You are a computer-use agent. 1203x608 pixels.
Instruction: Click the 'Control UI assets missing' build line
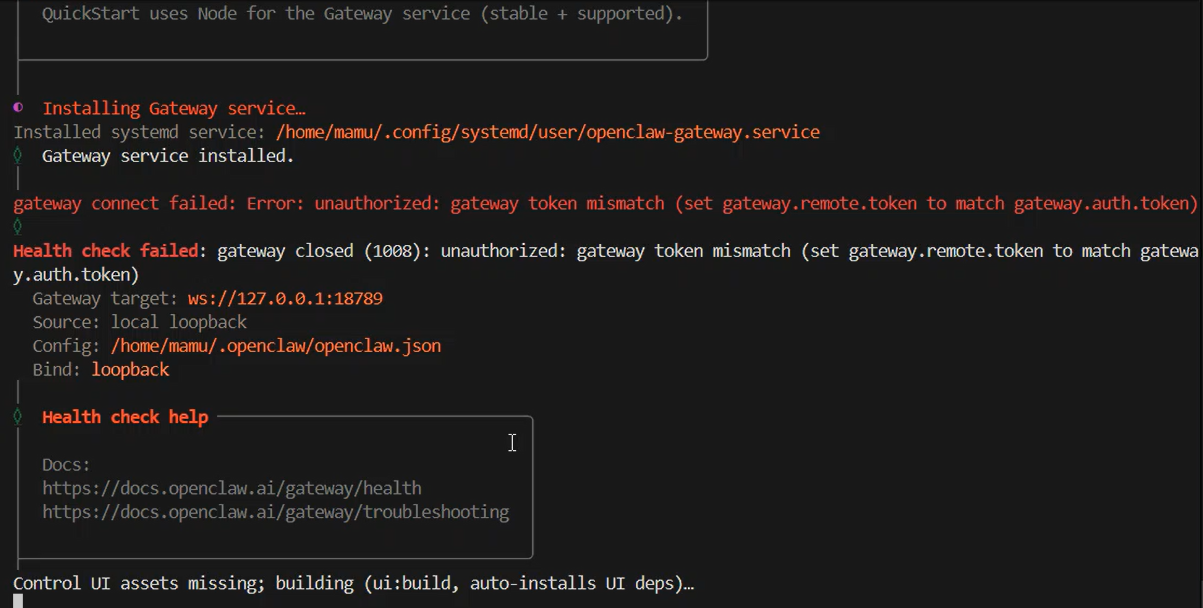pos(353,583)
